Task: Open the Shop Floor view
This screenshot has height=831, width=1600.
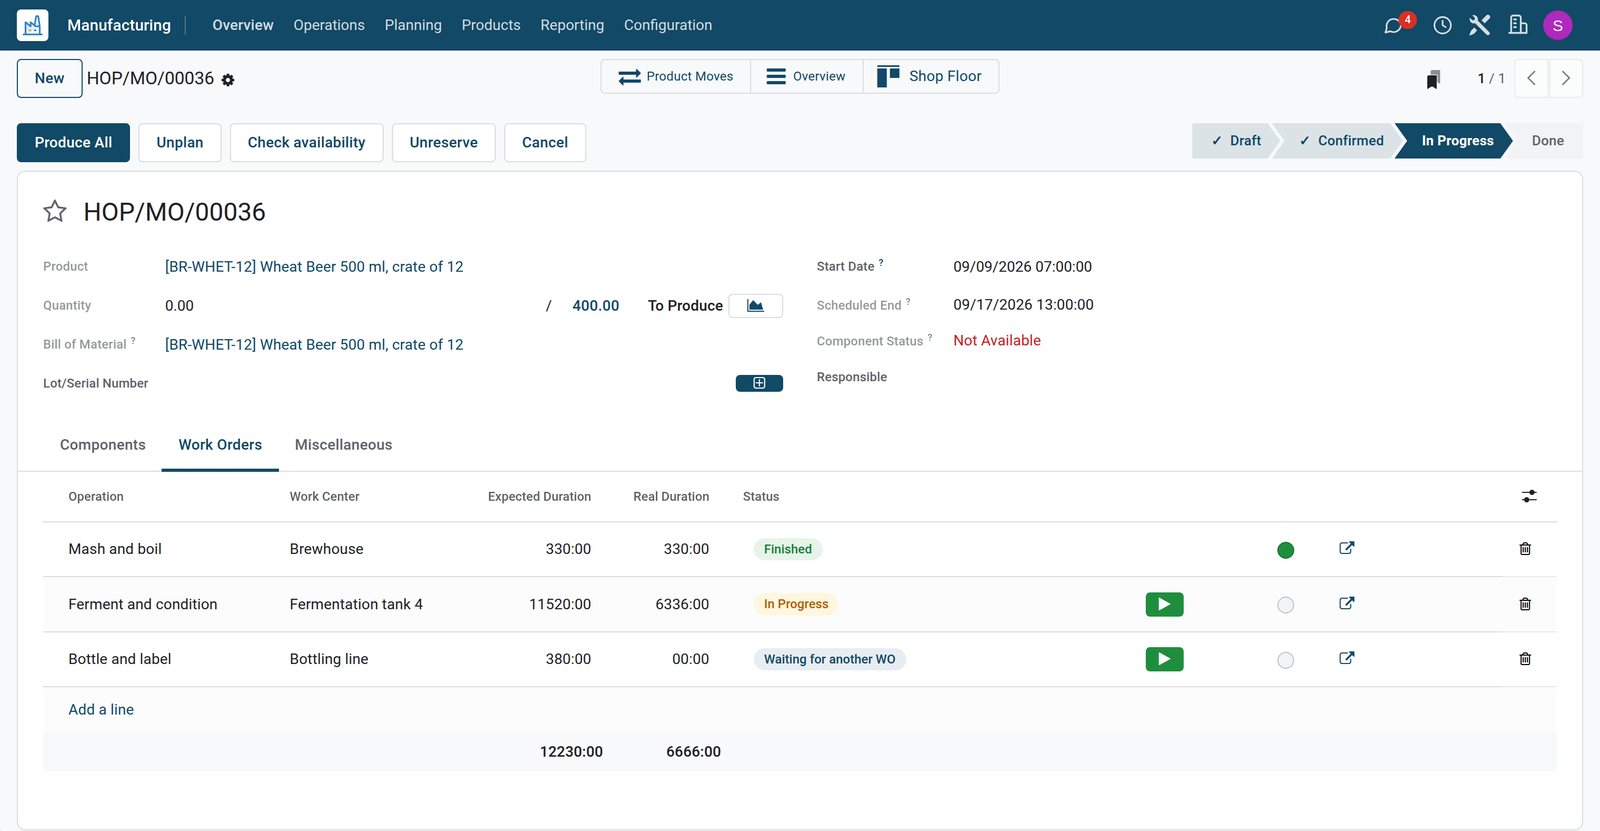Action: coord(930,77)
